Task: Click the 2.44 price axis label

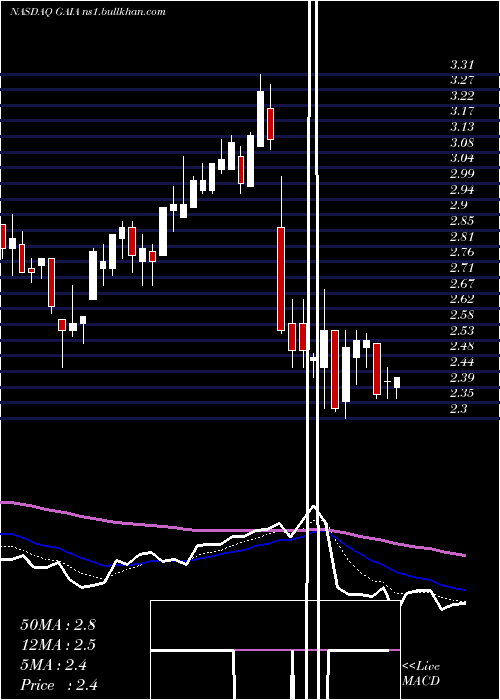Action: 462,362
